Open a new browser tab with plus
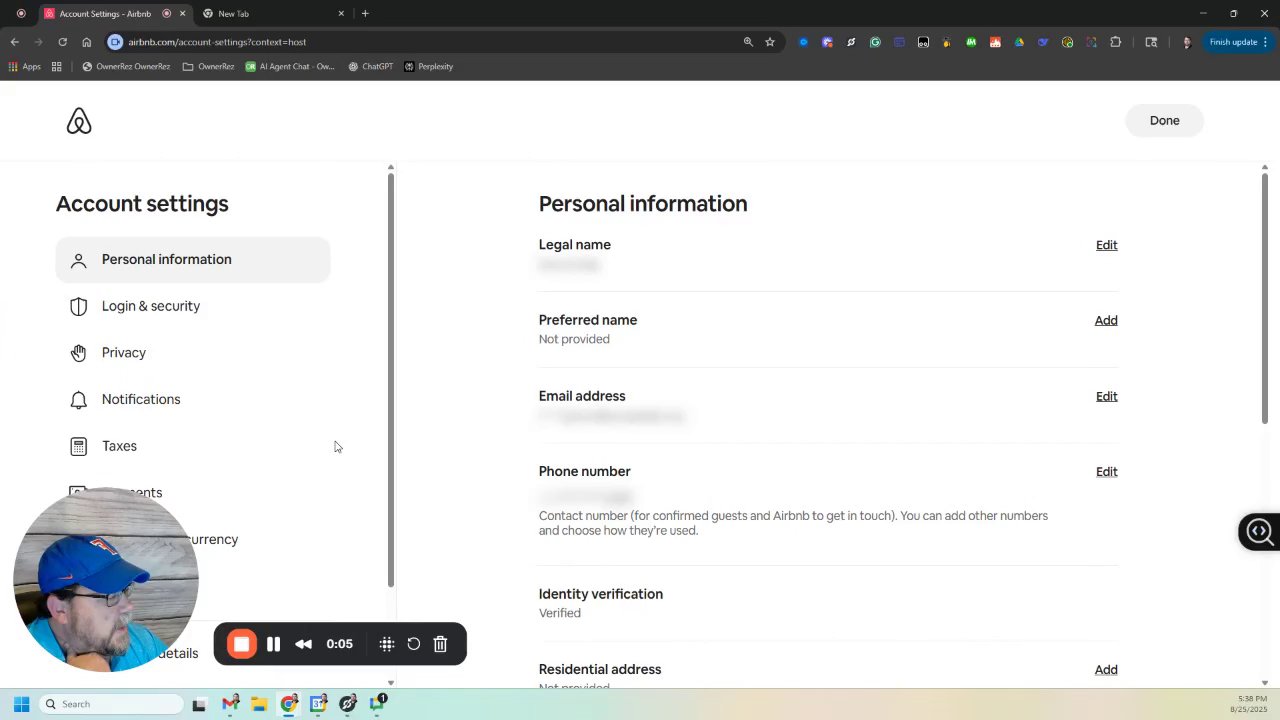Image resolution: width=1280 pixels, height=720 pixels. click(x=365, y=14)
